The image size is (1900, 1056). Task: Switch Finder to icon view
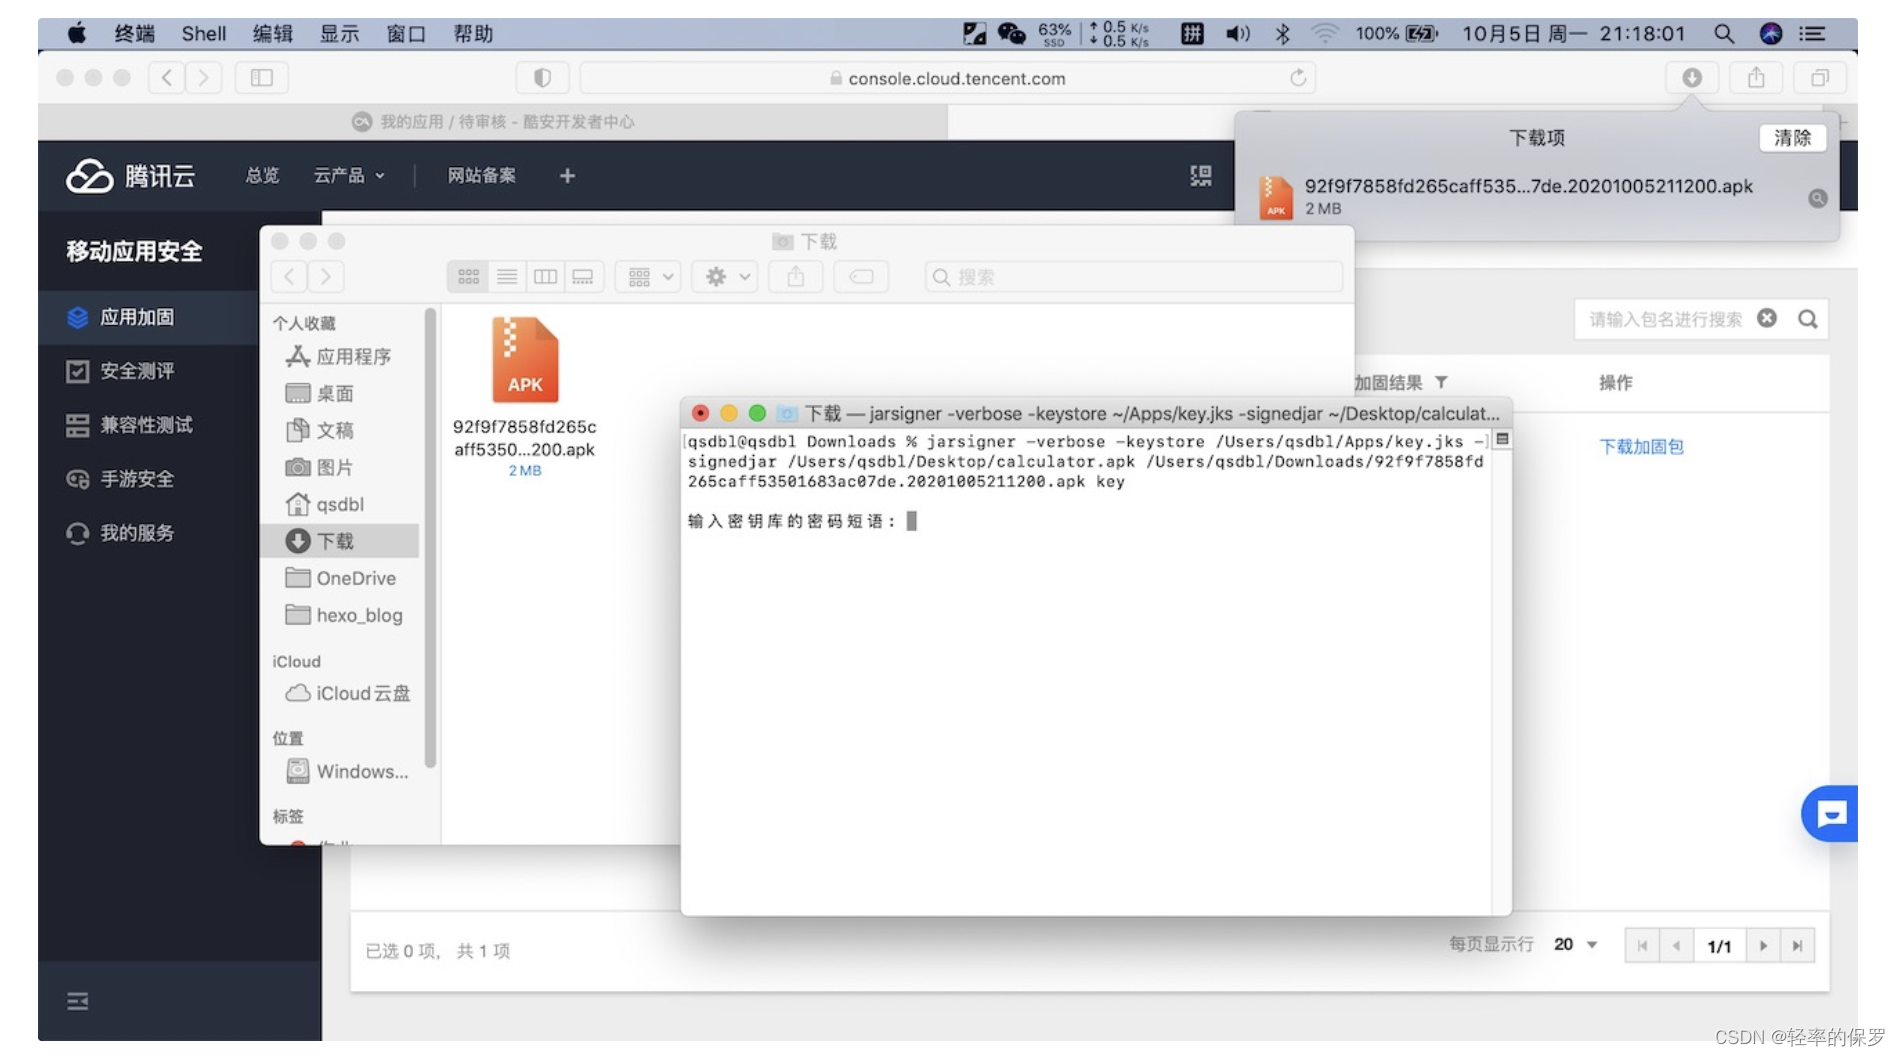(468, 277)
